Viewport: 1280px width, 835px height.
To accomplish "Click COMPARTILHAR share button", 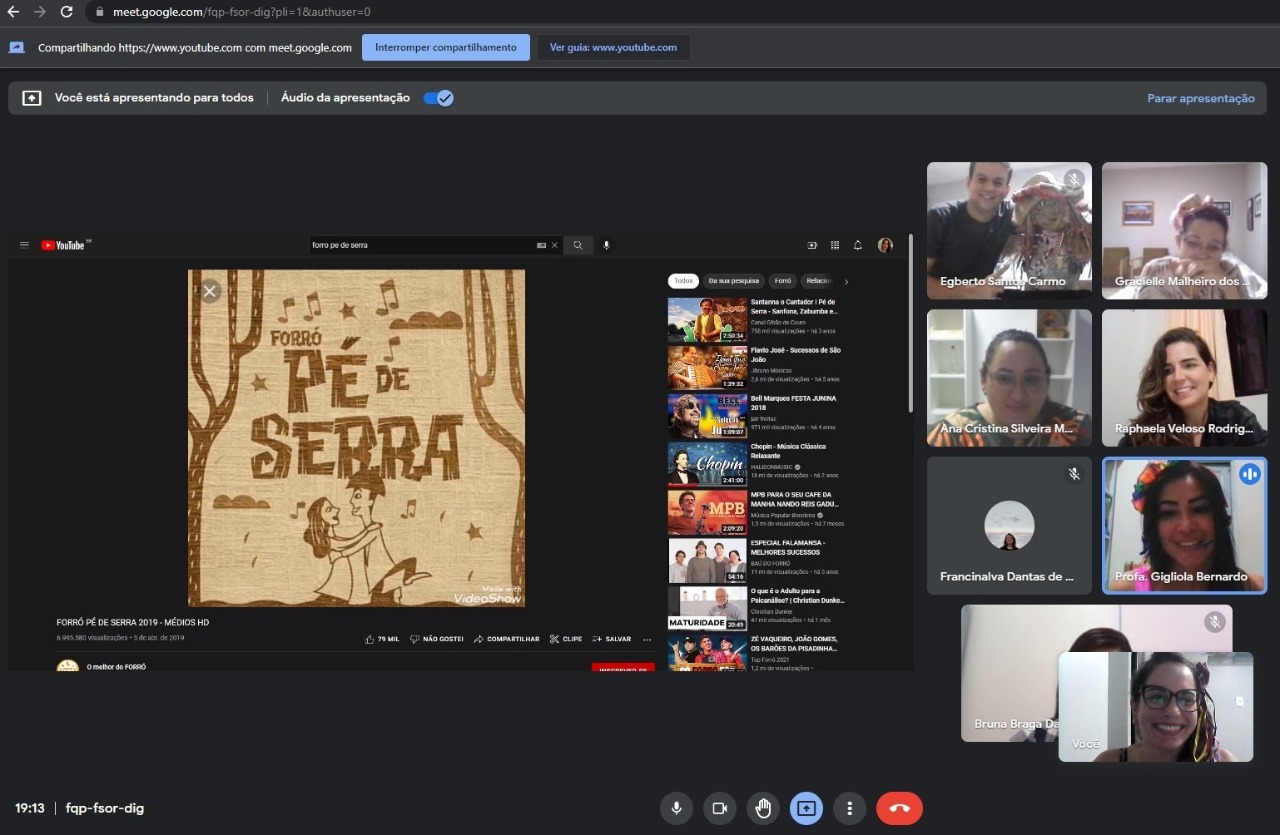I will pyautogui.click(x=507, y=639).
